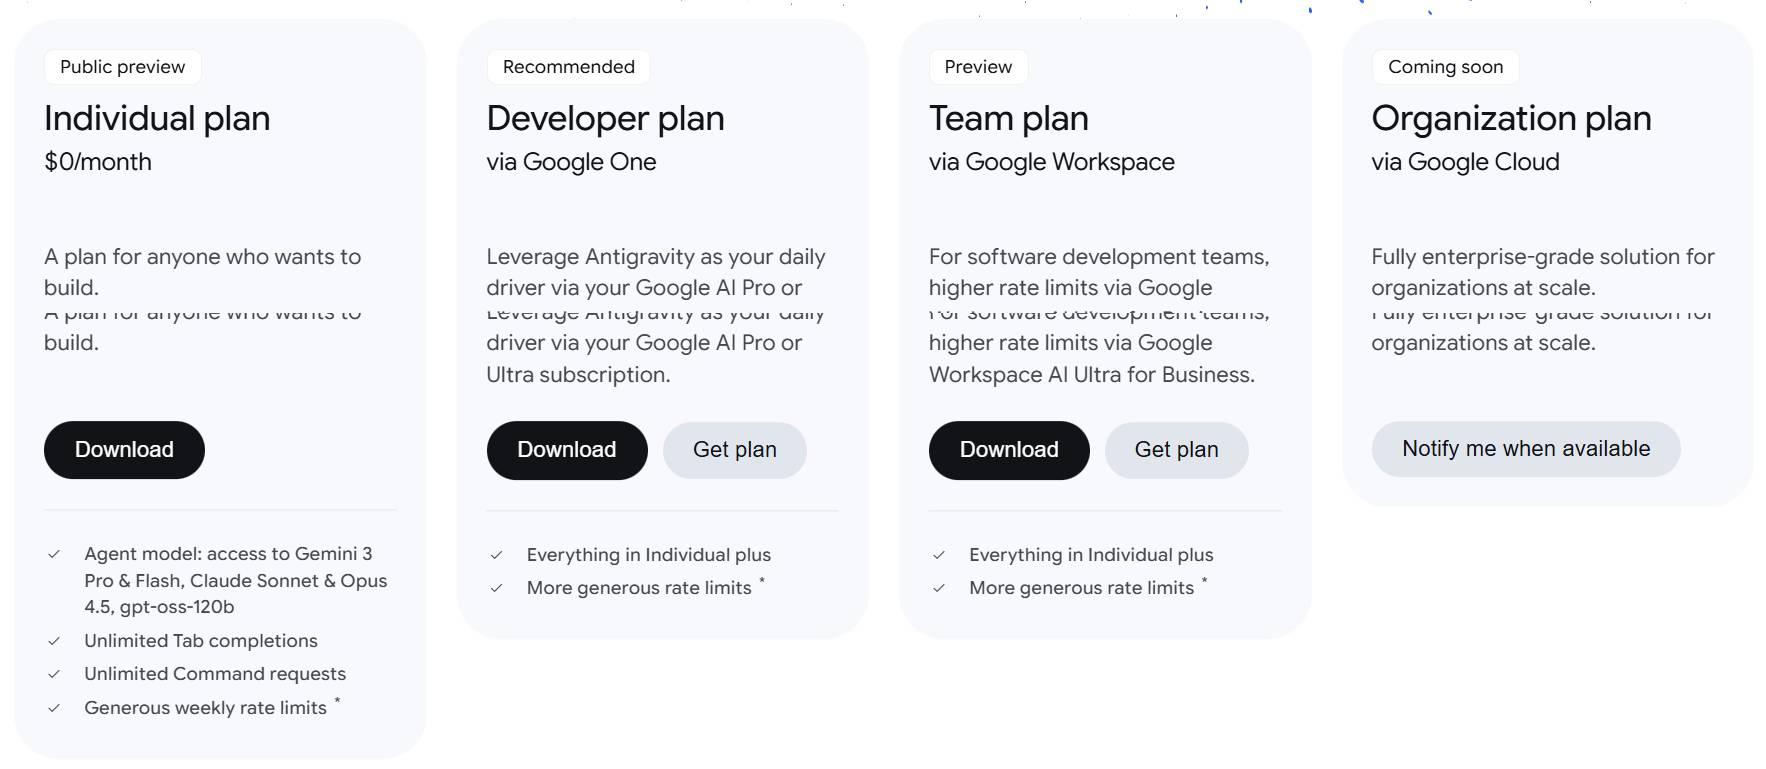
Task: Select the Recommended badge
Action: click(569, 67)
